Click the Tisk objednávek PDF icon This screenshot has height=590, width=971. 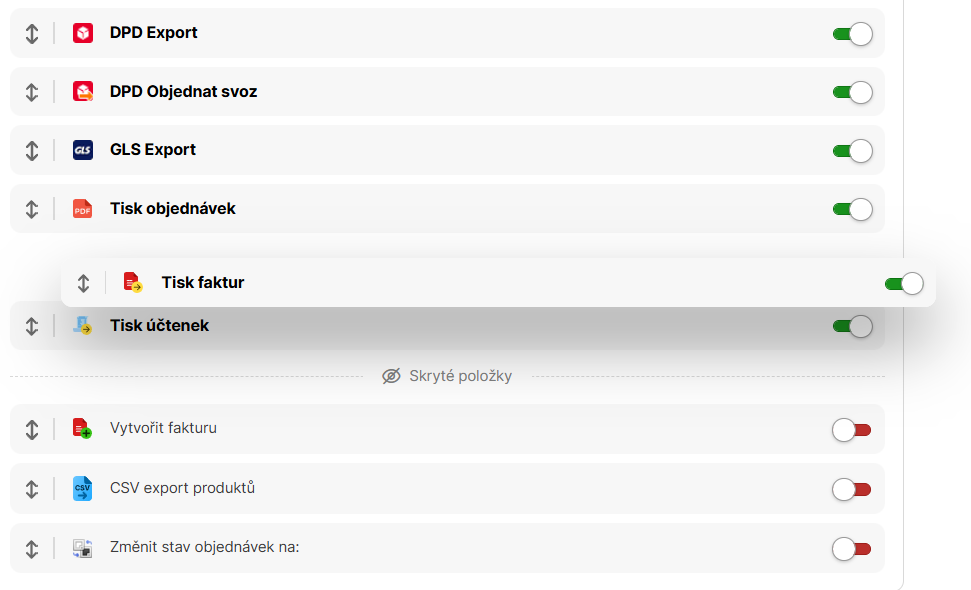point(83,209)
